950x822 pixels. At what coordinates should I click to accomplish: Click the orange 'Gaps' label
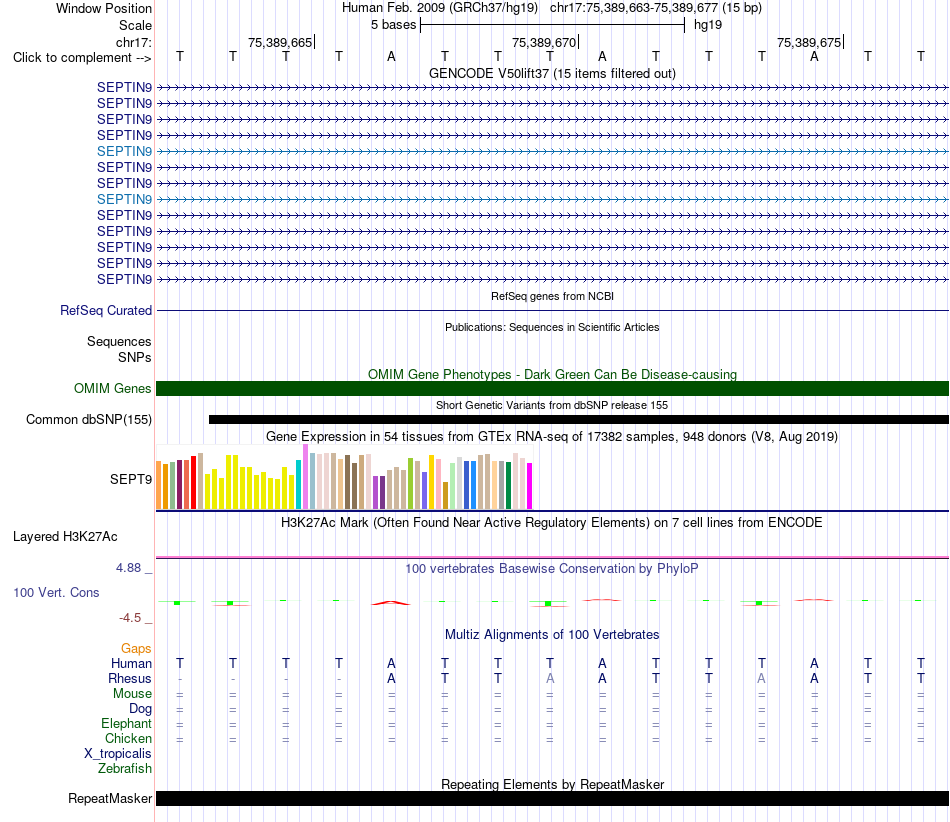[x=136, y=649]
